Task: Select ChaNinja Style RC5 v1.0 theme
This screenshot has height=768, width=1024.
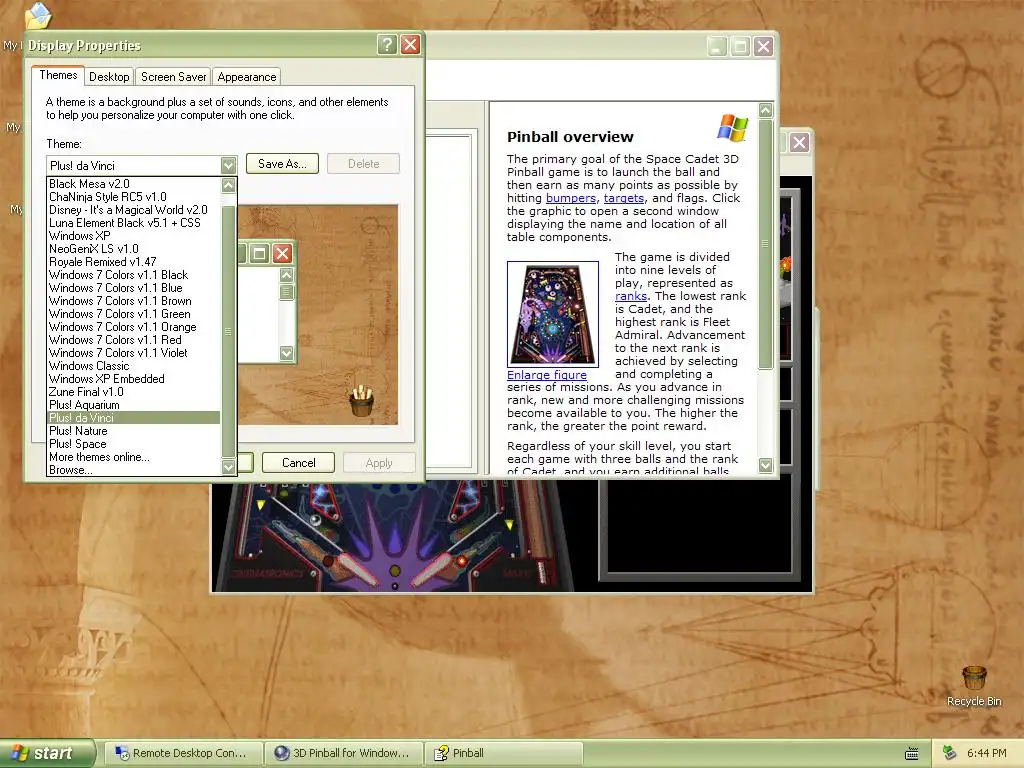Action: [x=134, y=197]
